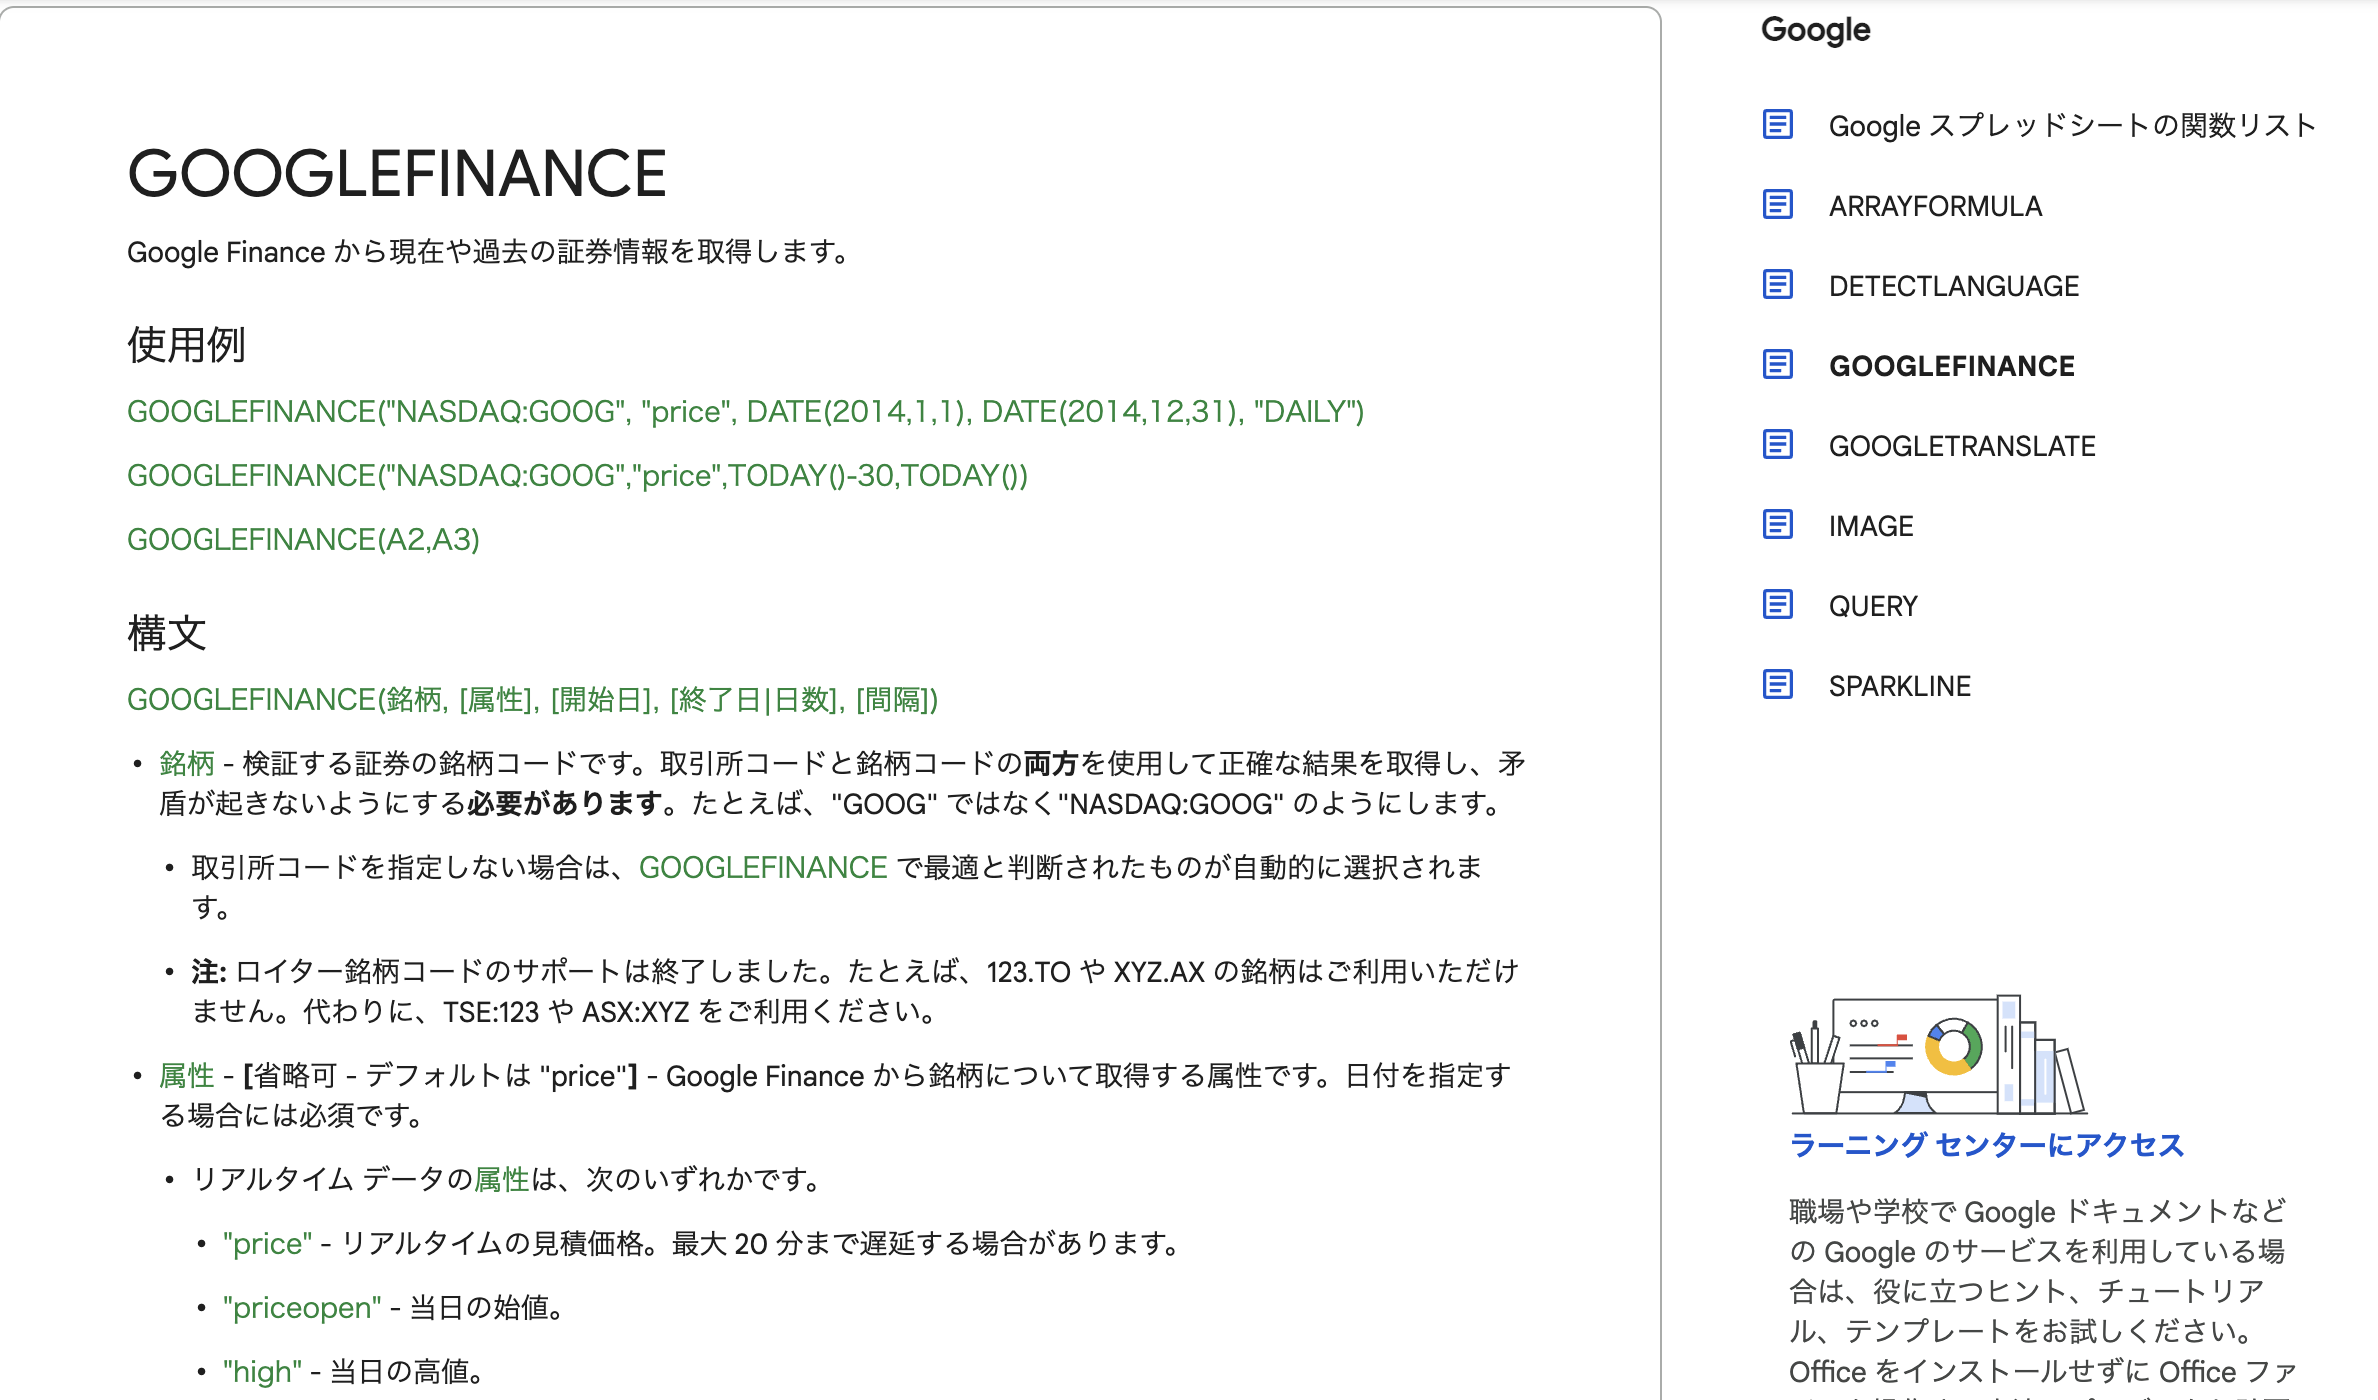Open the GOOGLETRANSLATE help article

tap(1962, 445)
